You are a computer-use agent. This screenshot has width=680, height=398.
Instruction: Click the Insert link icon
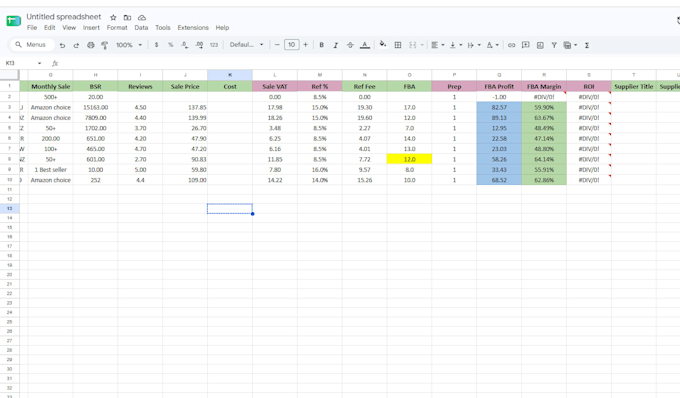(511, 45)
